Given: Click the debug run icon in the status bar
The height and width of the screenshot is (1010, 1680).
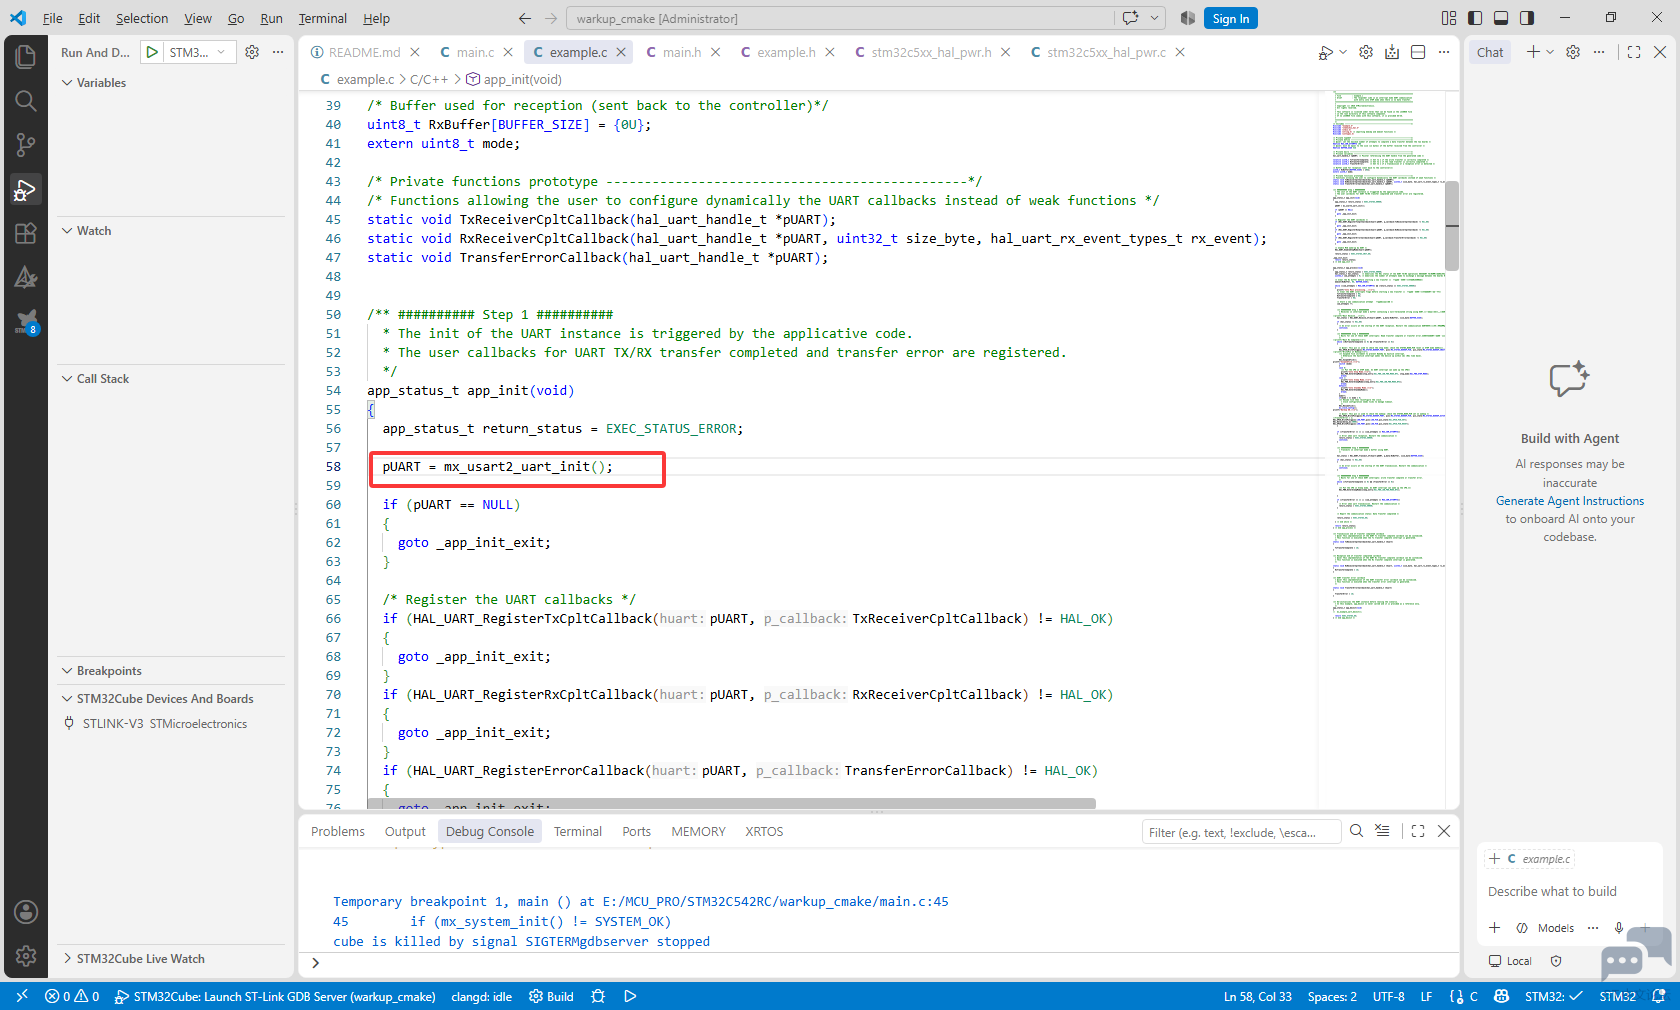Looking at the screenshot, I should [630, 996].
